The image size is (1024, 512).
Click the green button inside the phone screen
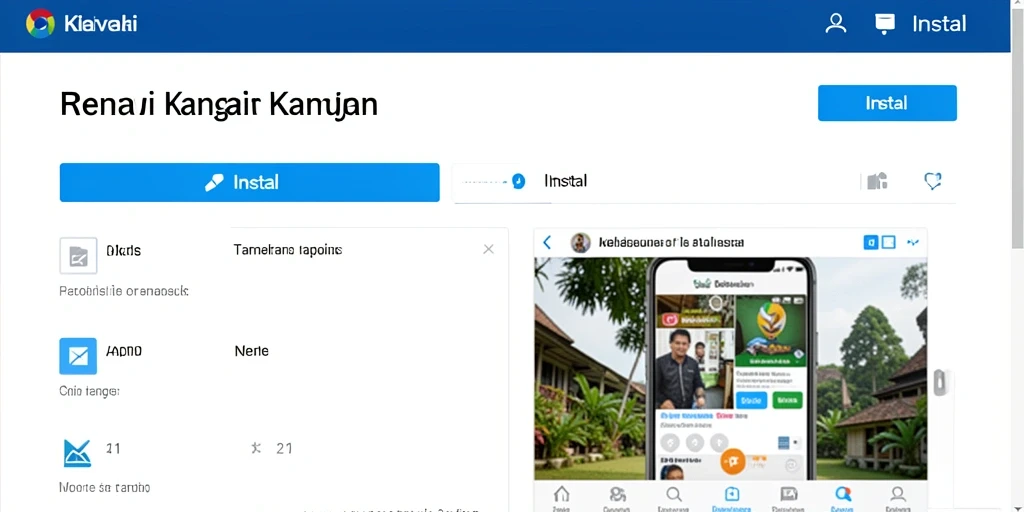[788, 400]
